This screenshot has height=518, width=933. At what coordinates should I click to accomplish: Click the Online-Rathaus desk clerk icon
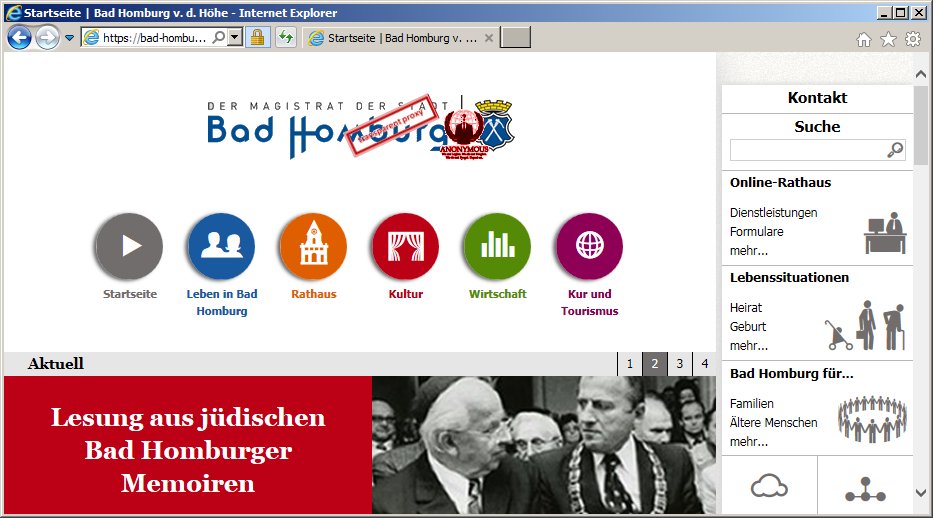[885, 233]
